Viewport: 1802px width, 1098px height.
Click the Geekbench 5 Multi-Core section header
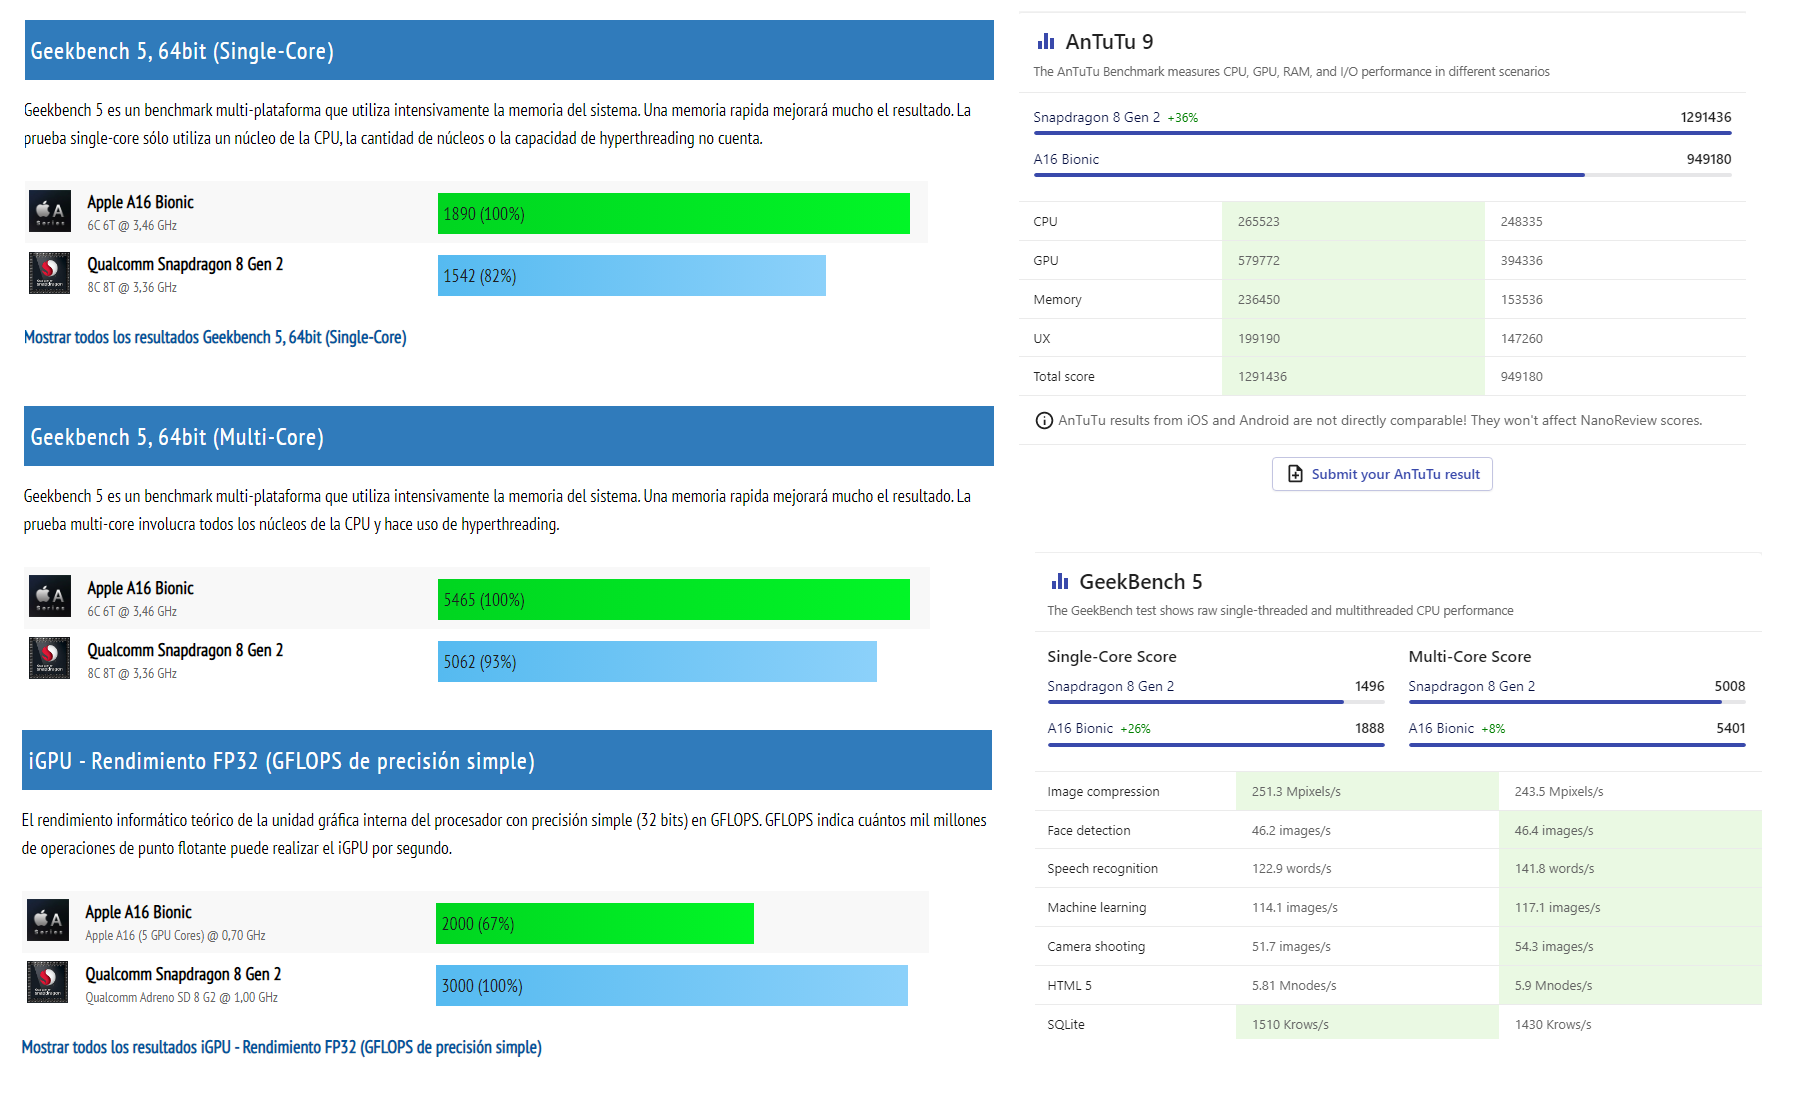(x=509, y=436)
